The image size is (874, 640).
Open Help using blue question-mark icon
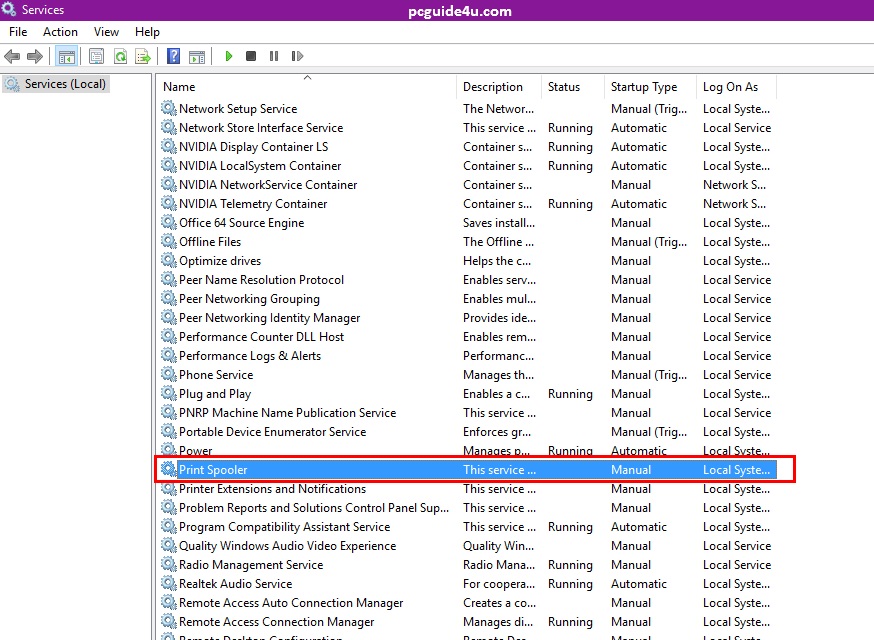174,57
